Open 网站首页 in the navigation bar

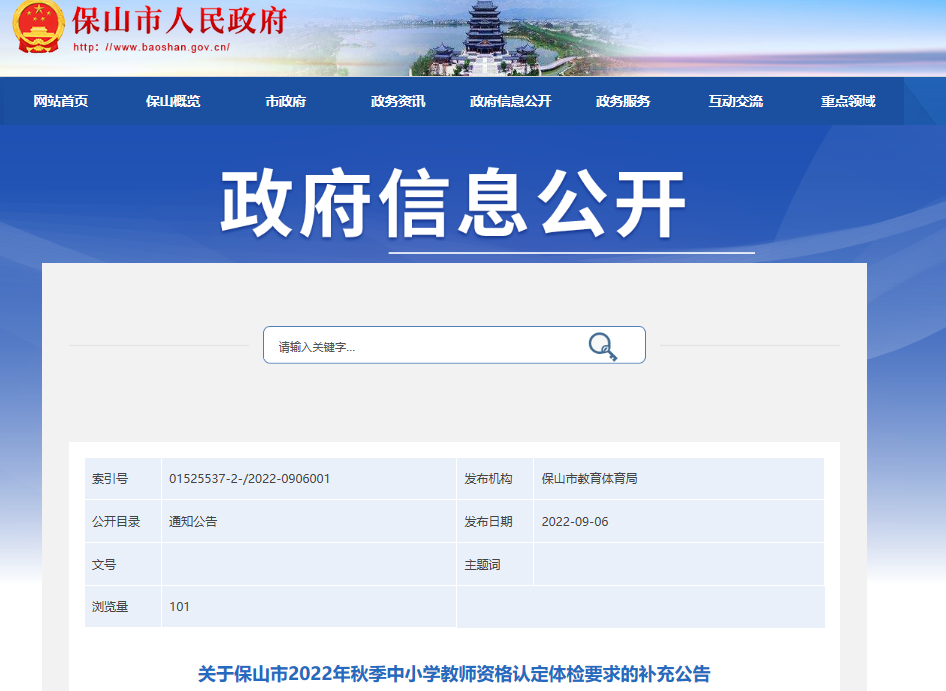(61, 102)
